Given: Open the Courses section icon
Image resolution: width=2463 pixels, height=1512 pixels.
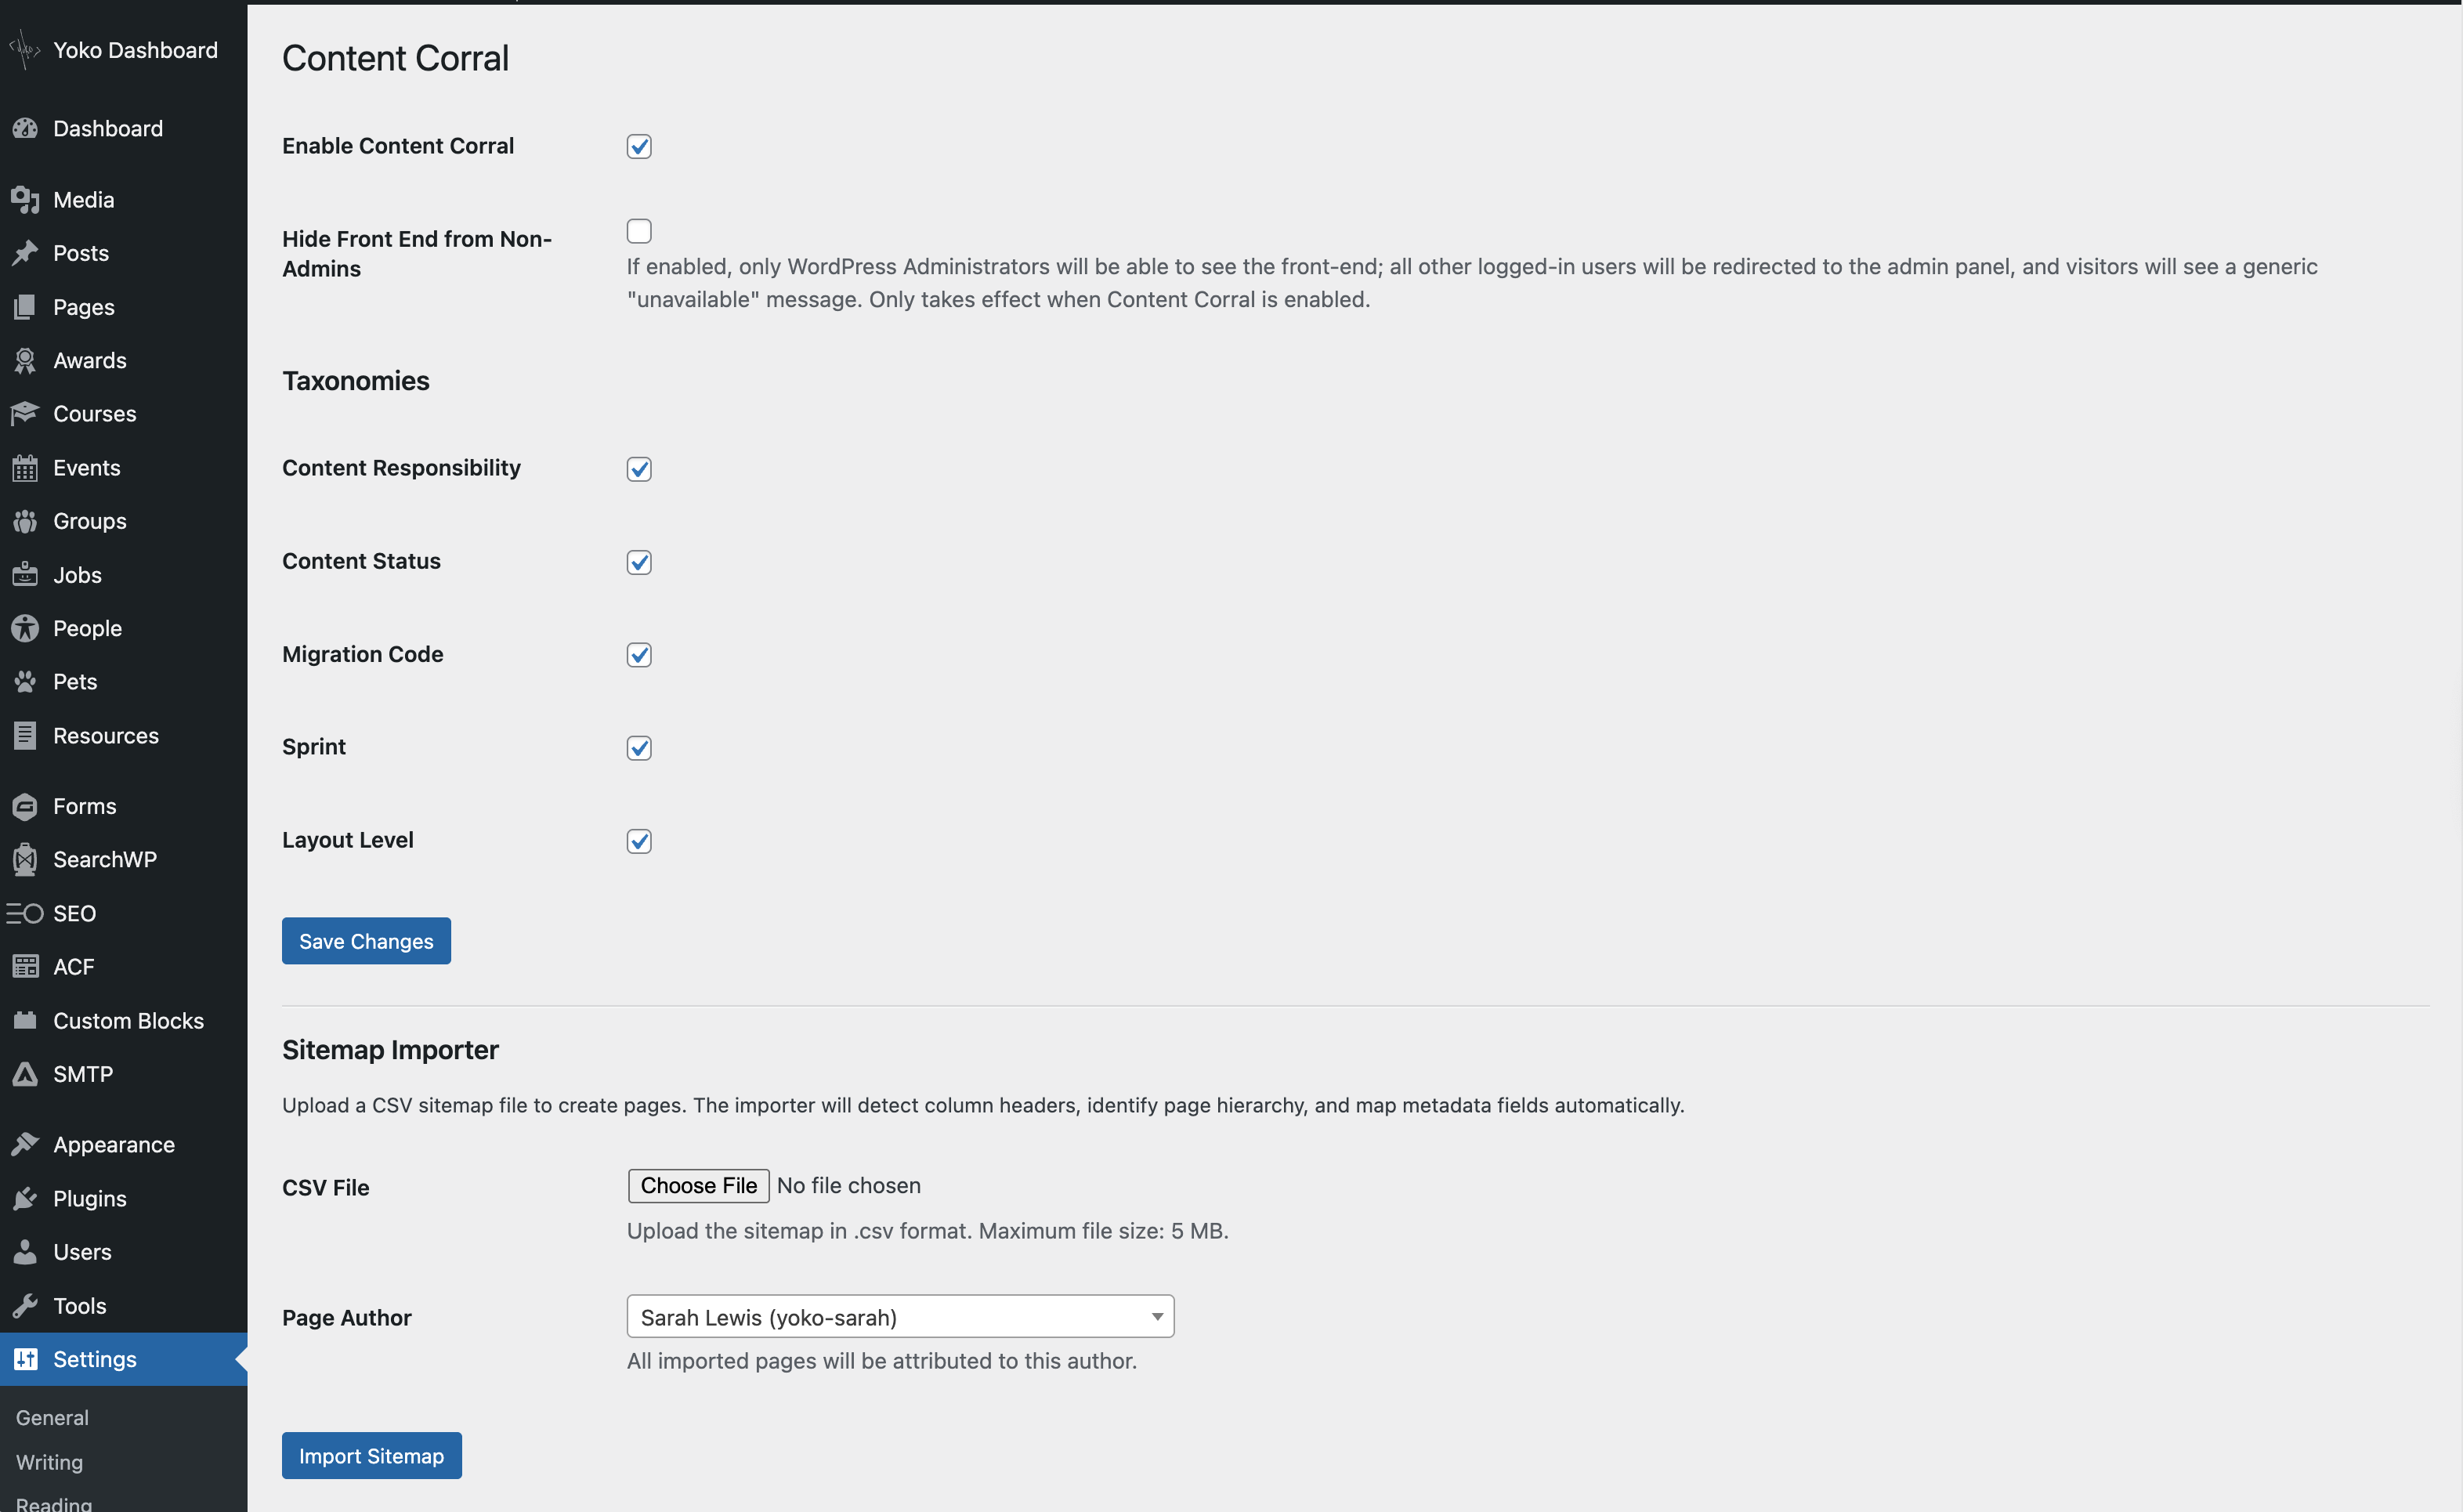Looking at the screenshot, I should pos(25,413).
